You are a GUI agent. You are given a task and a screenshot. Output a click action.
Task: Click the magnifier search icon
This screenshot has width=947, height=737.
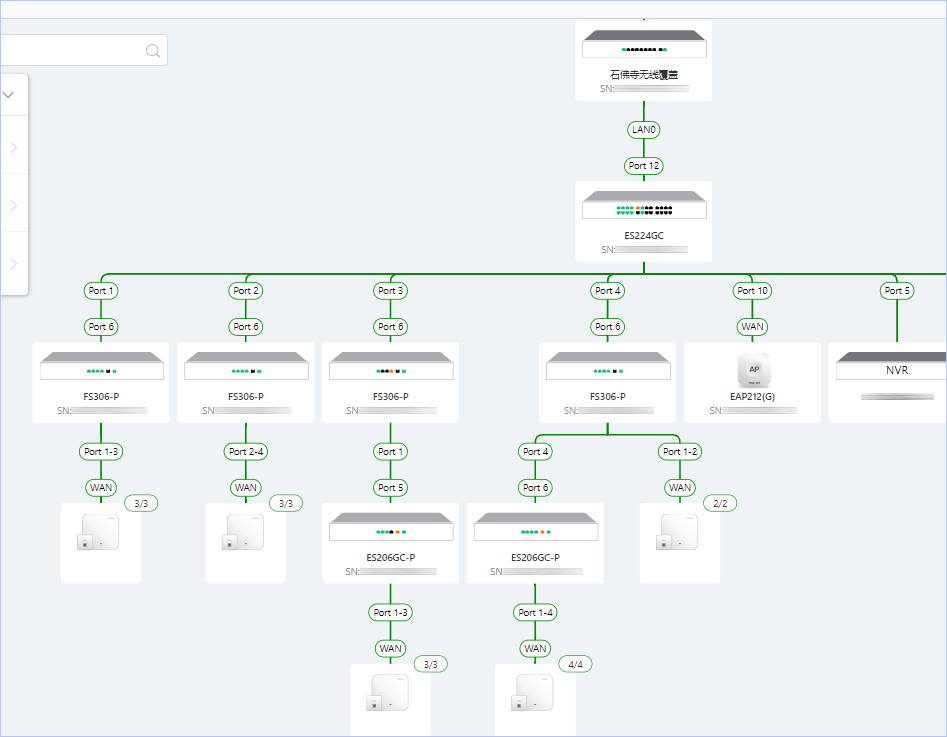coord(153,51)
